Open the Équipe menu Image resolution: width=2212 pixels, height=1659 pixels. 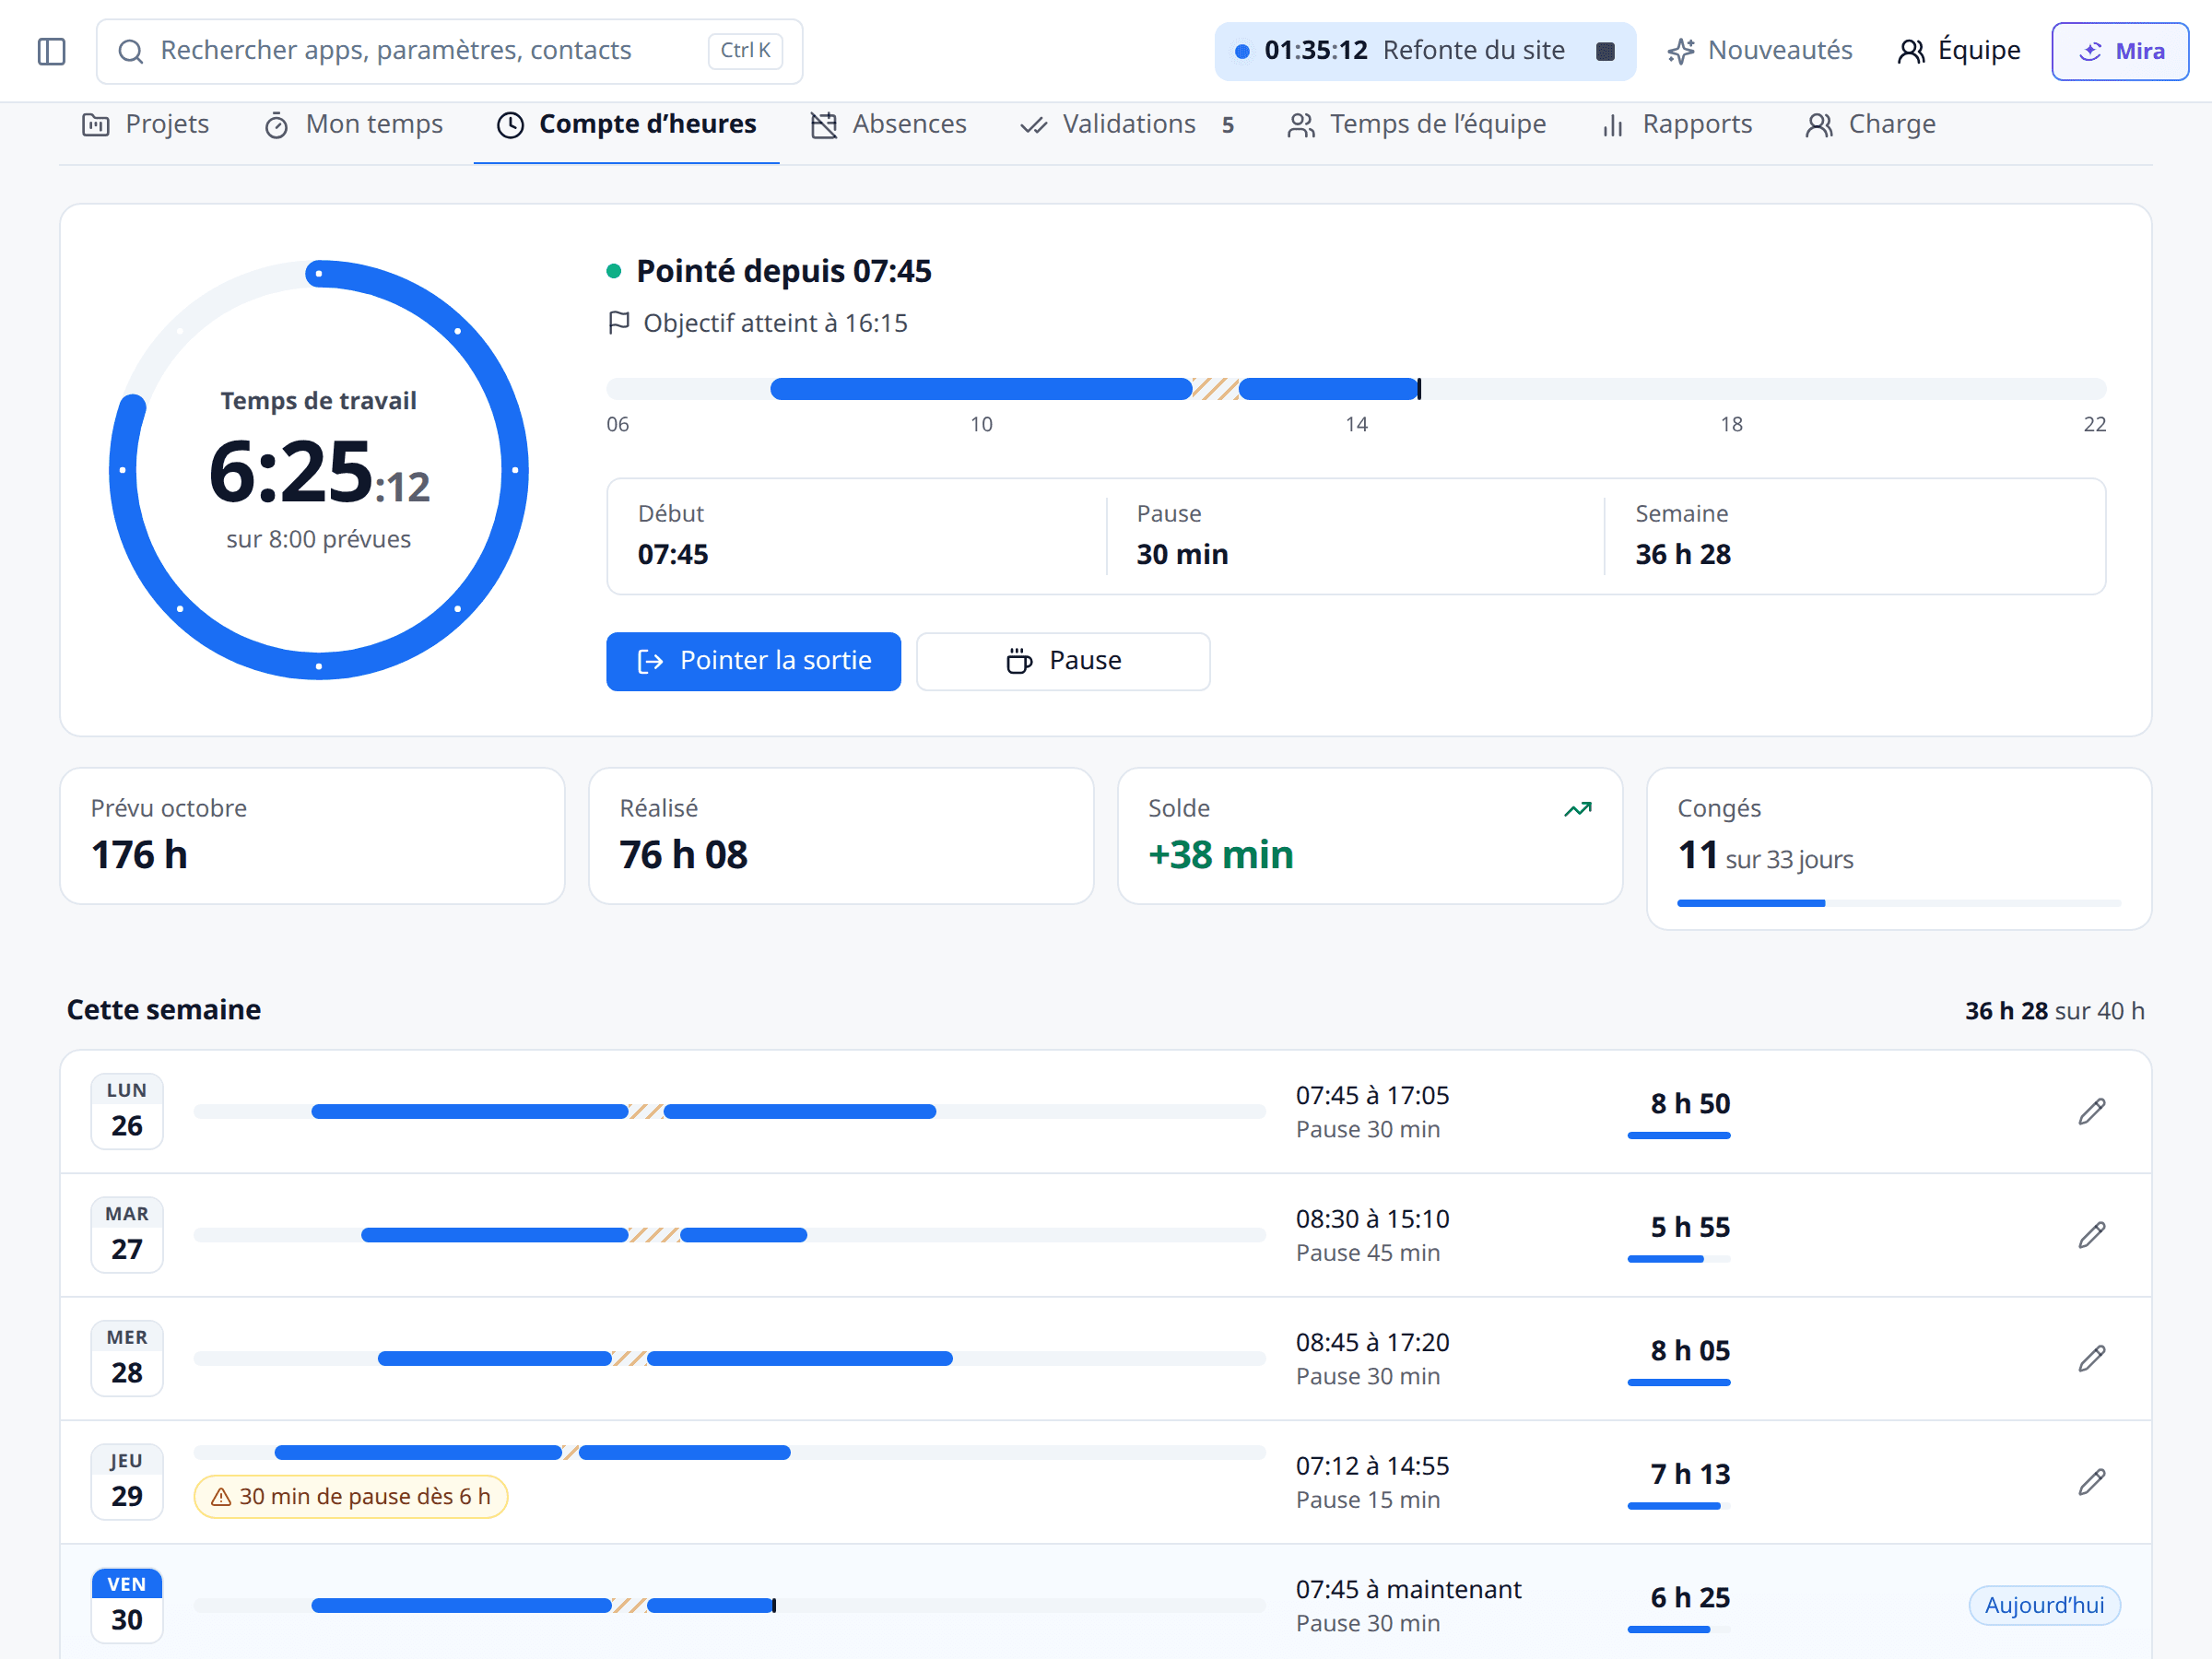tap(1958, 51)
